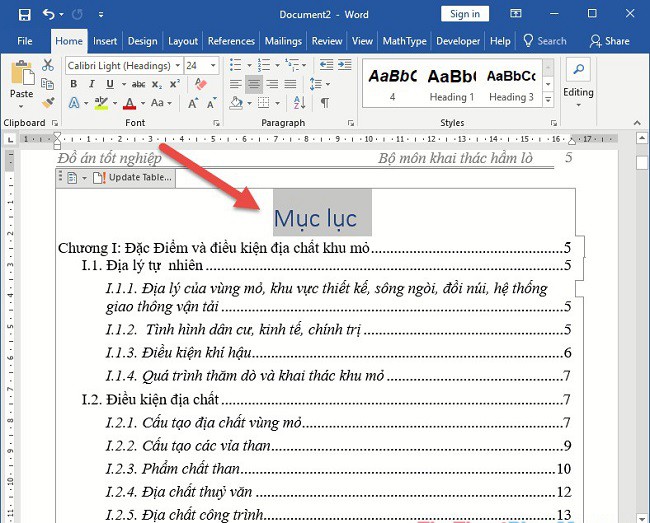Increase font size with the grow icon

pos(193,103)
